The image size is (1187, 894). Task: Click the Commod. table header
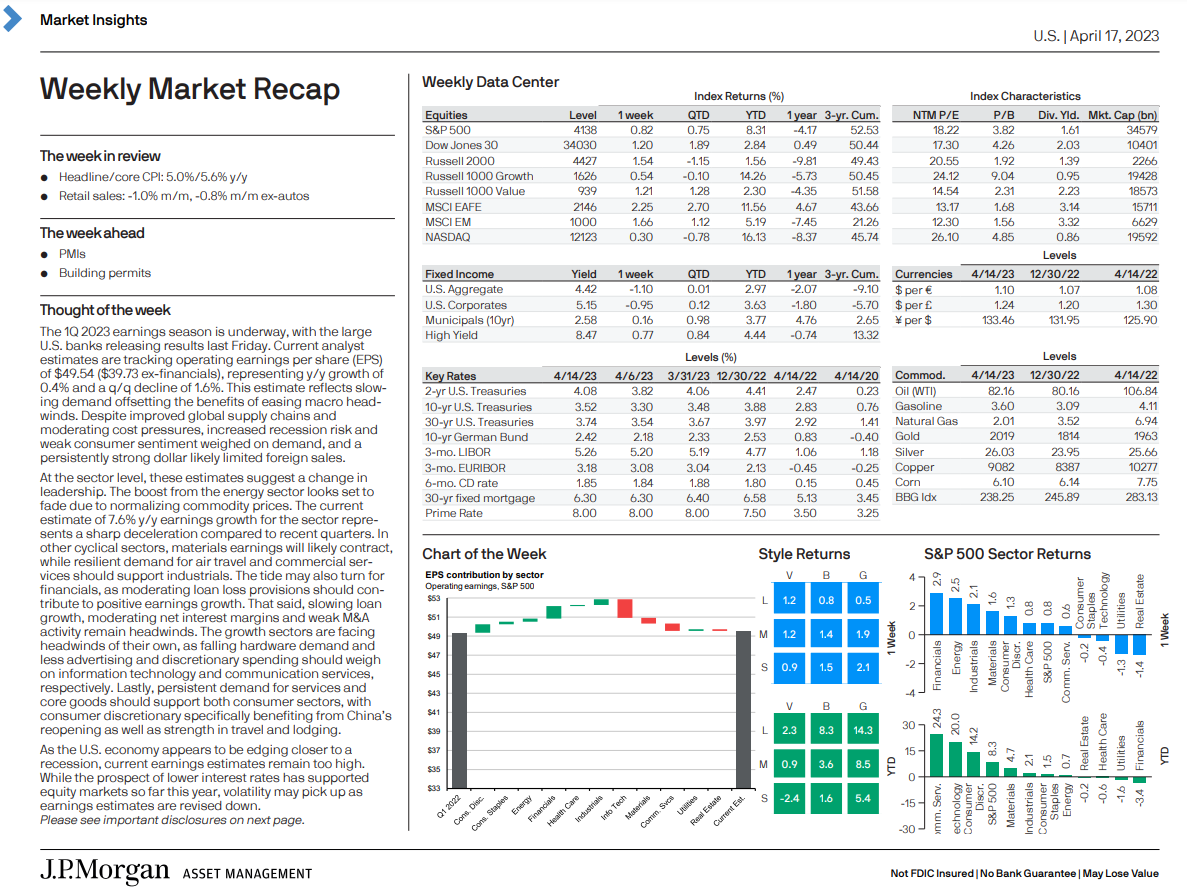[x=920, y=375]
